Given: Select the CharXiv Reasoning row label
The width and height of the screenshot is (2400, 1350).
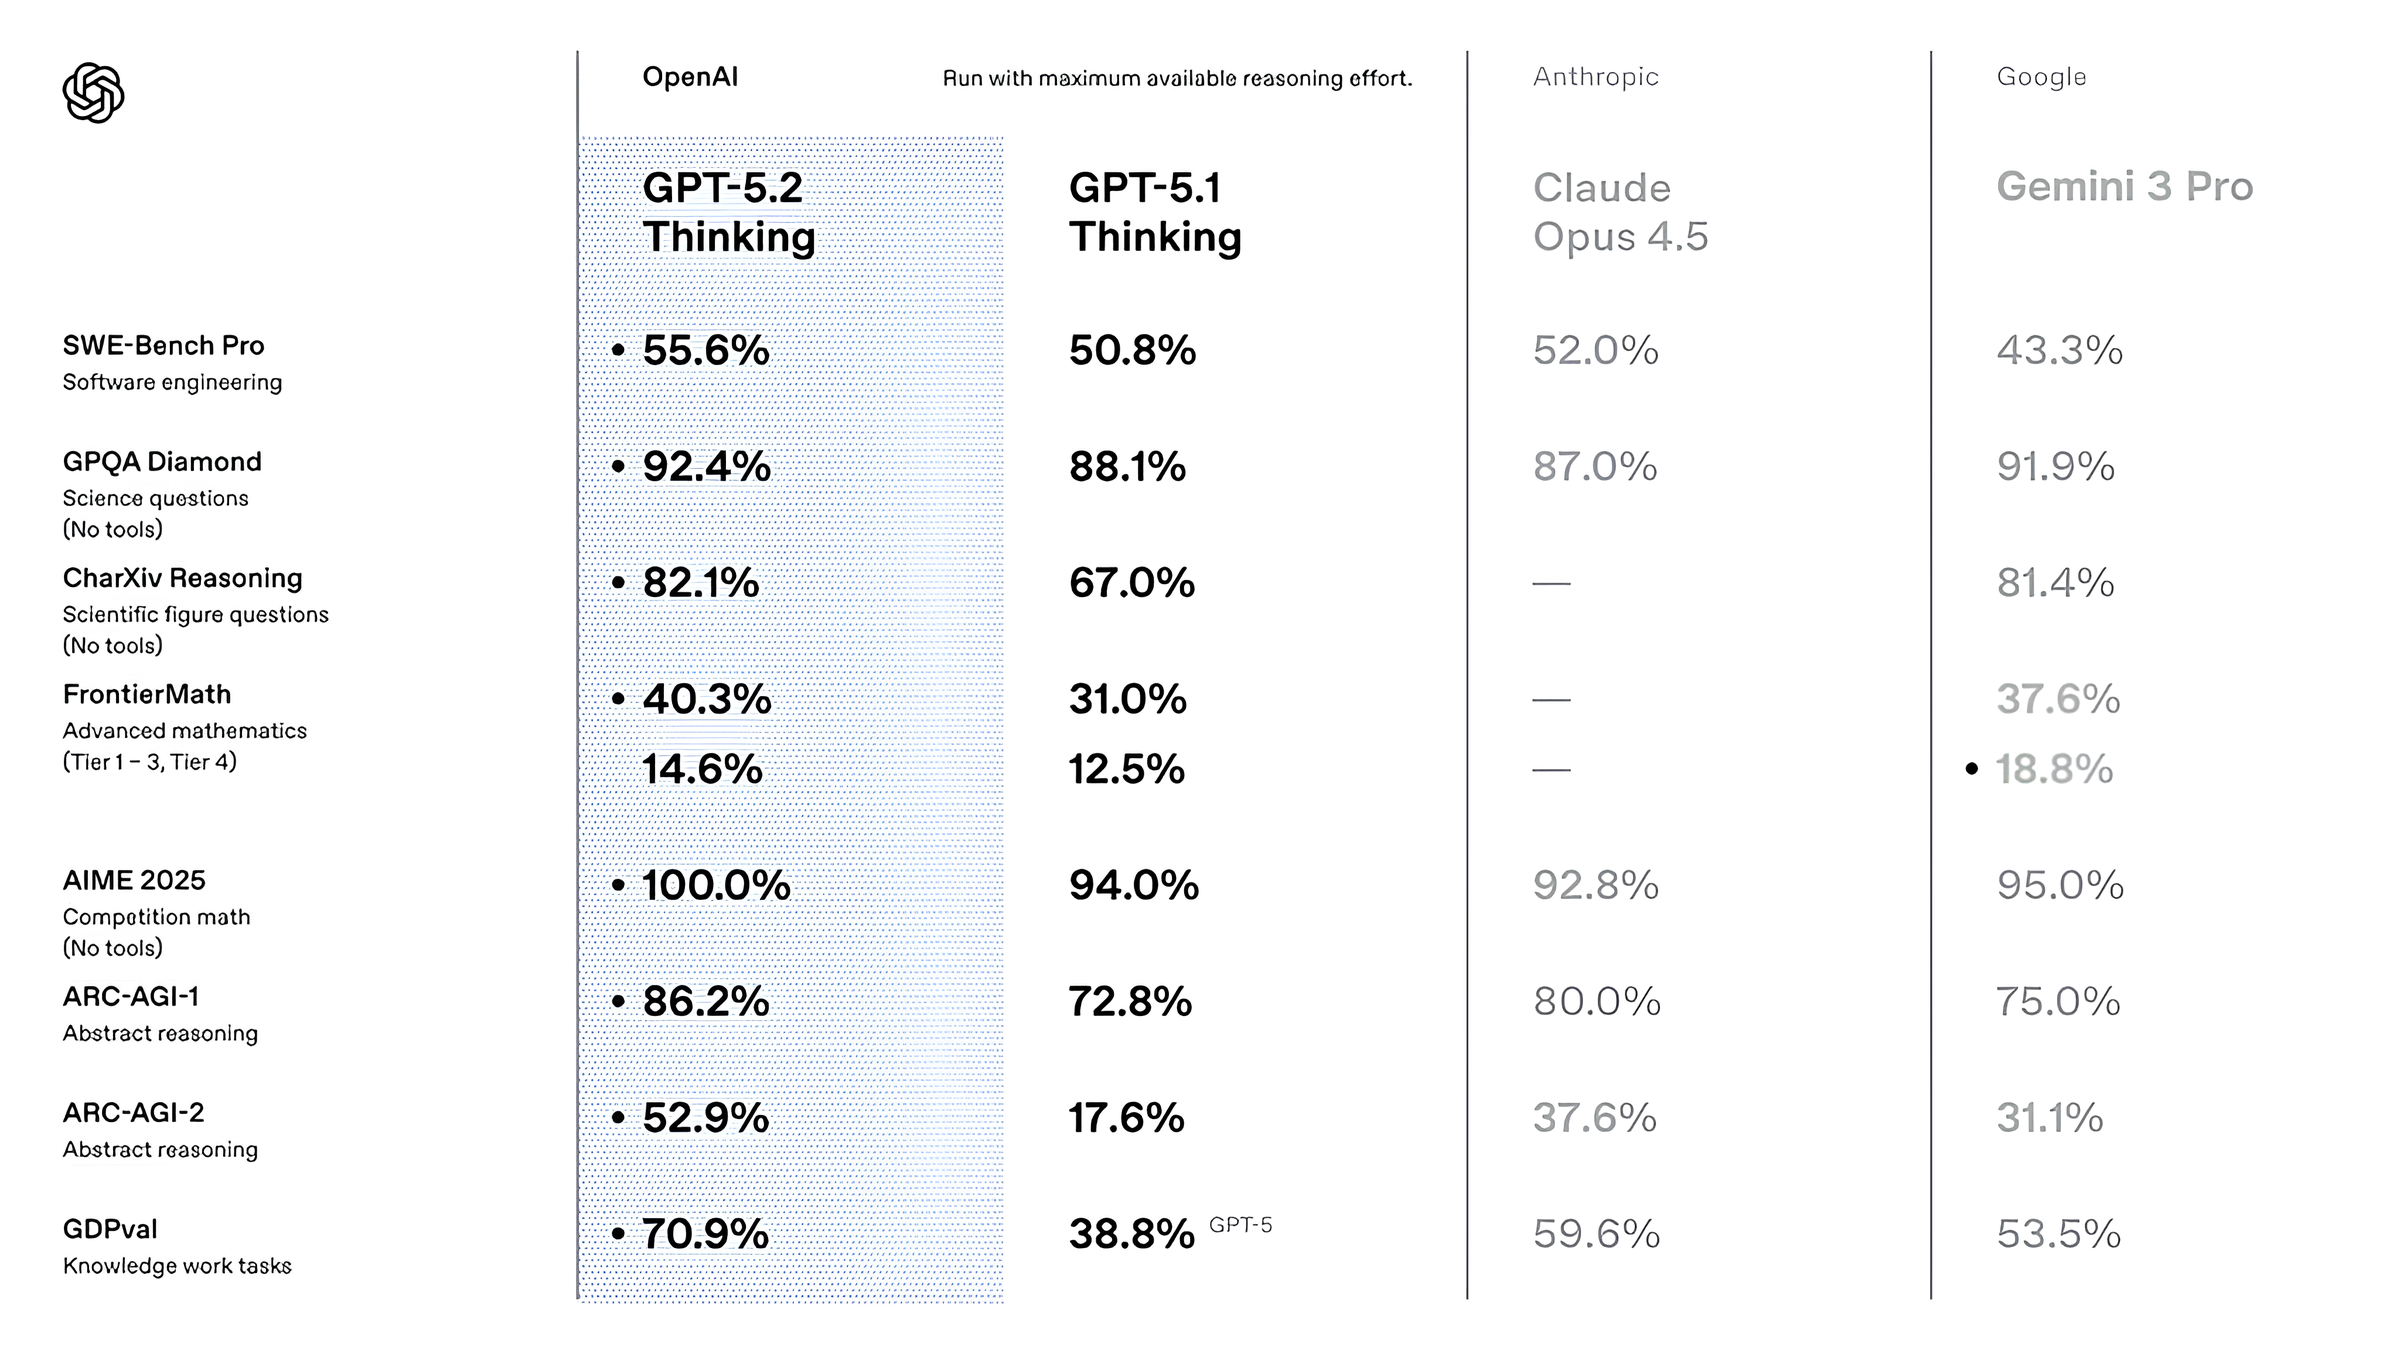Looking at the screenshot, I should pyautogui.click(x=182, y=578).
